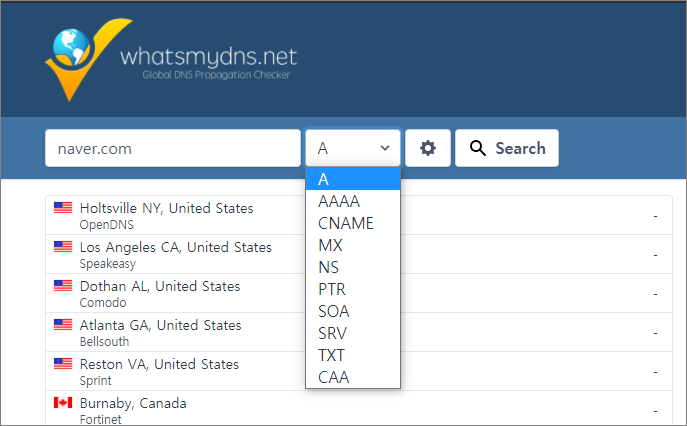Click the whatsmydns.net globe checkmark logo
Viewport: 687px width, 426px height.
[88, 59]
